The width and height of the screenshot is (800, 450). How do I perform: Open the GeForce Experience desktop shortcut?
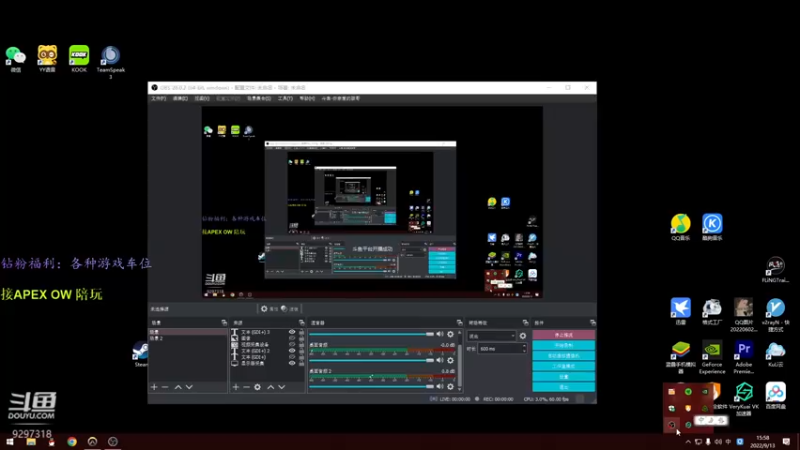click(x=712, y=357)
